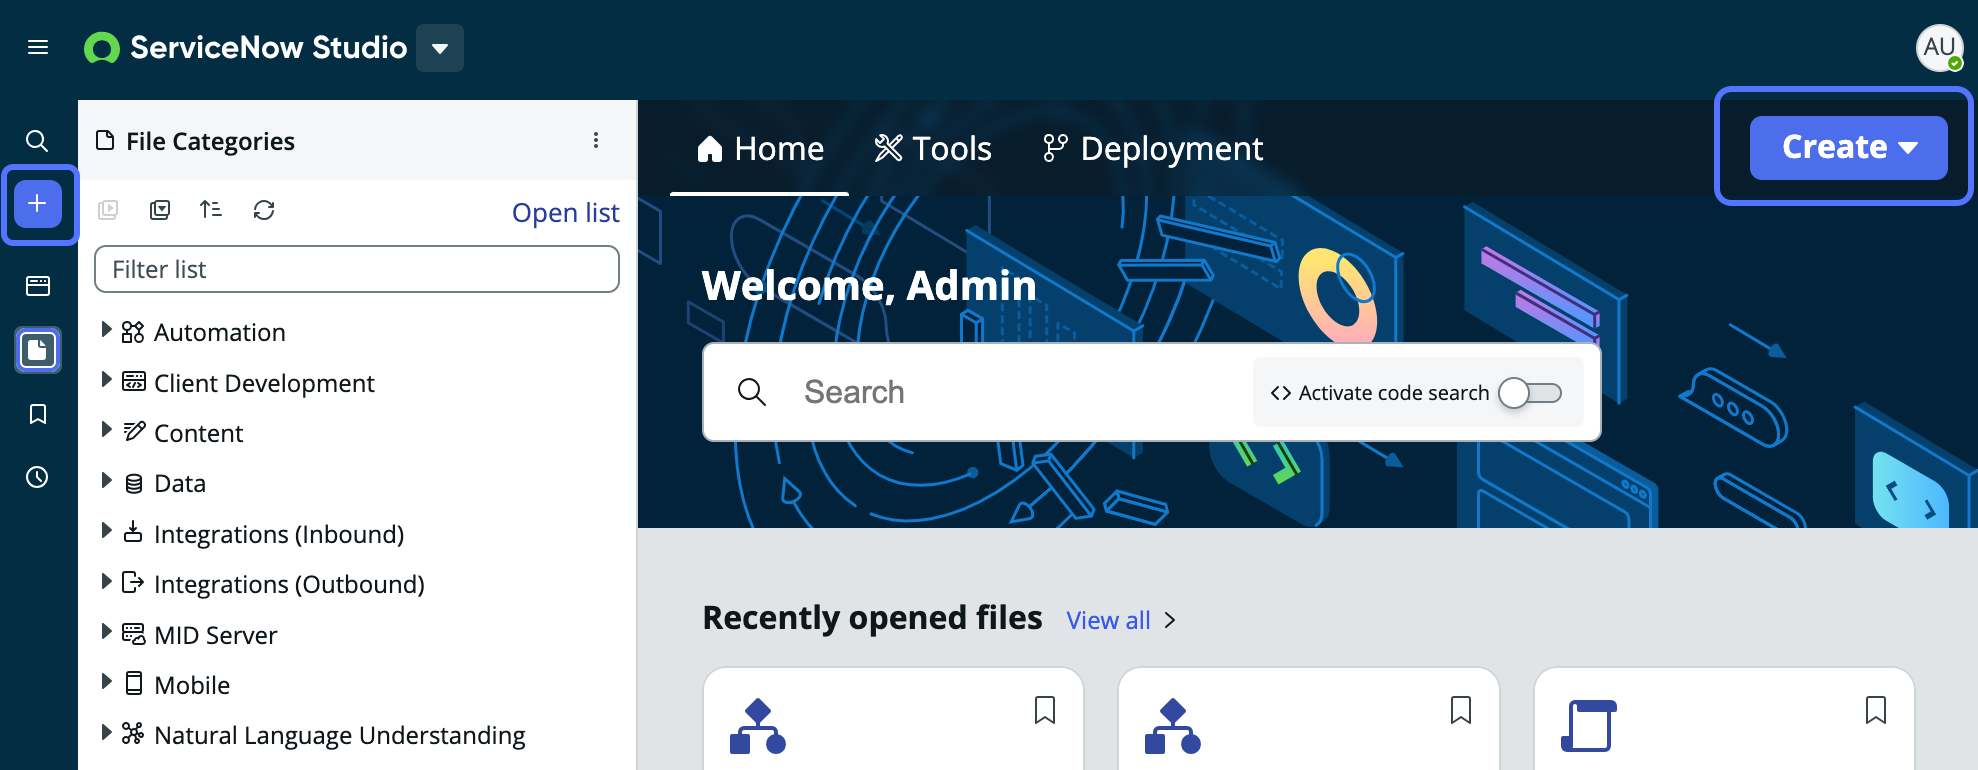
Task: Expand the Data category
Action: click(x=106, y=481)
